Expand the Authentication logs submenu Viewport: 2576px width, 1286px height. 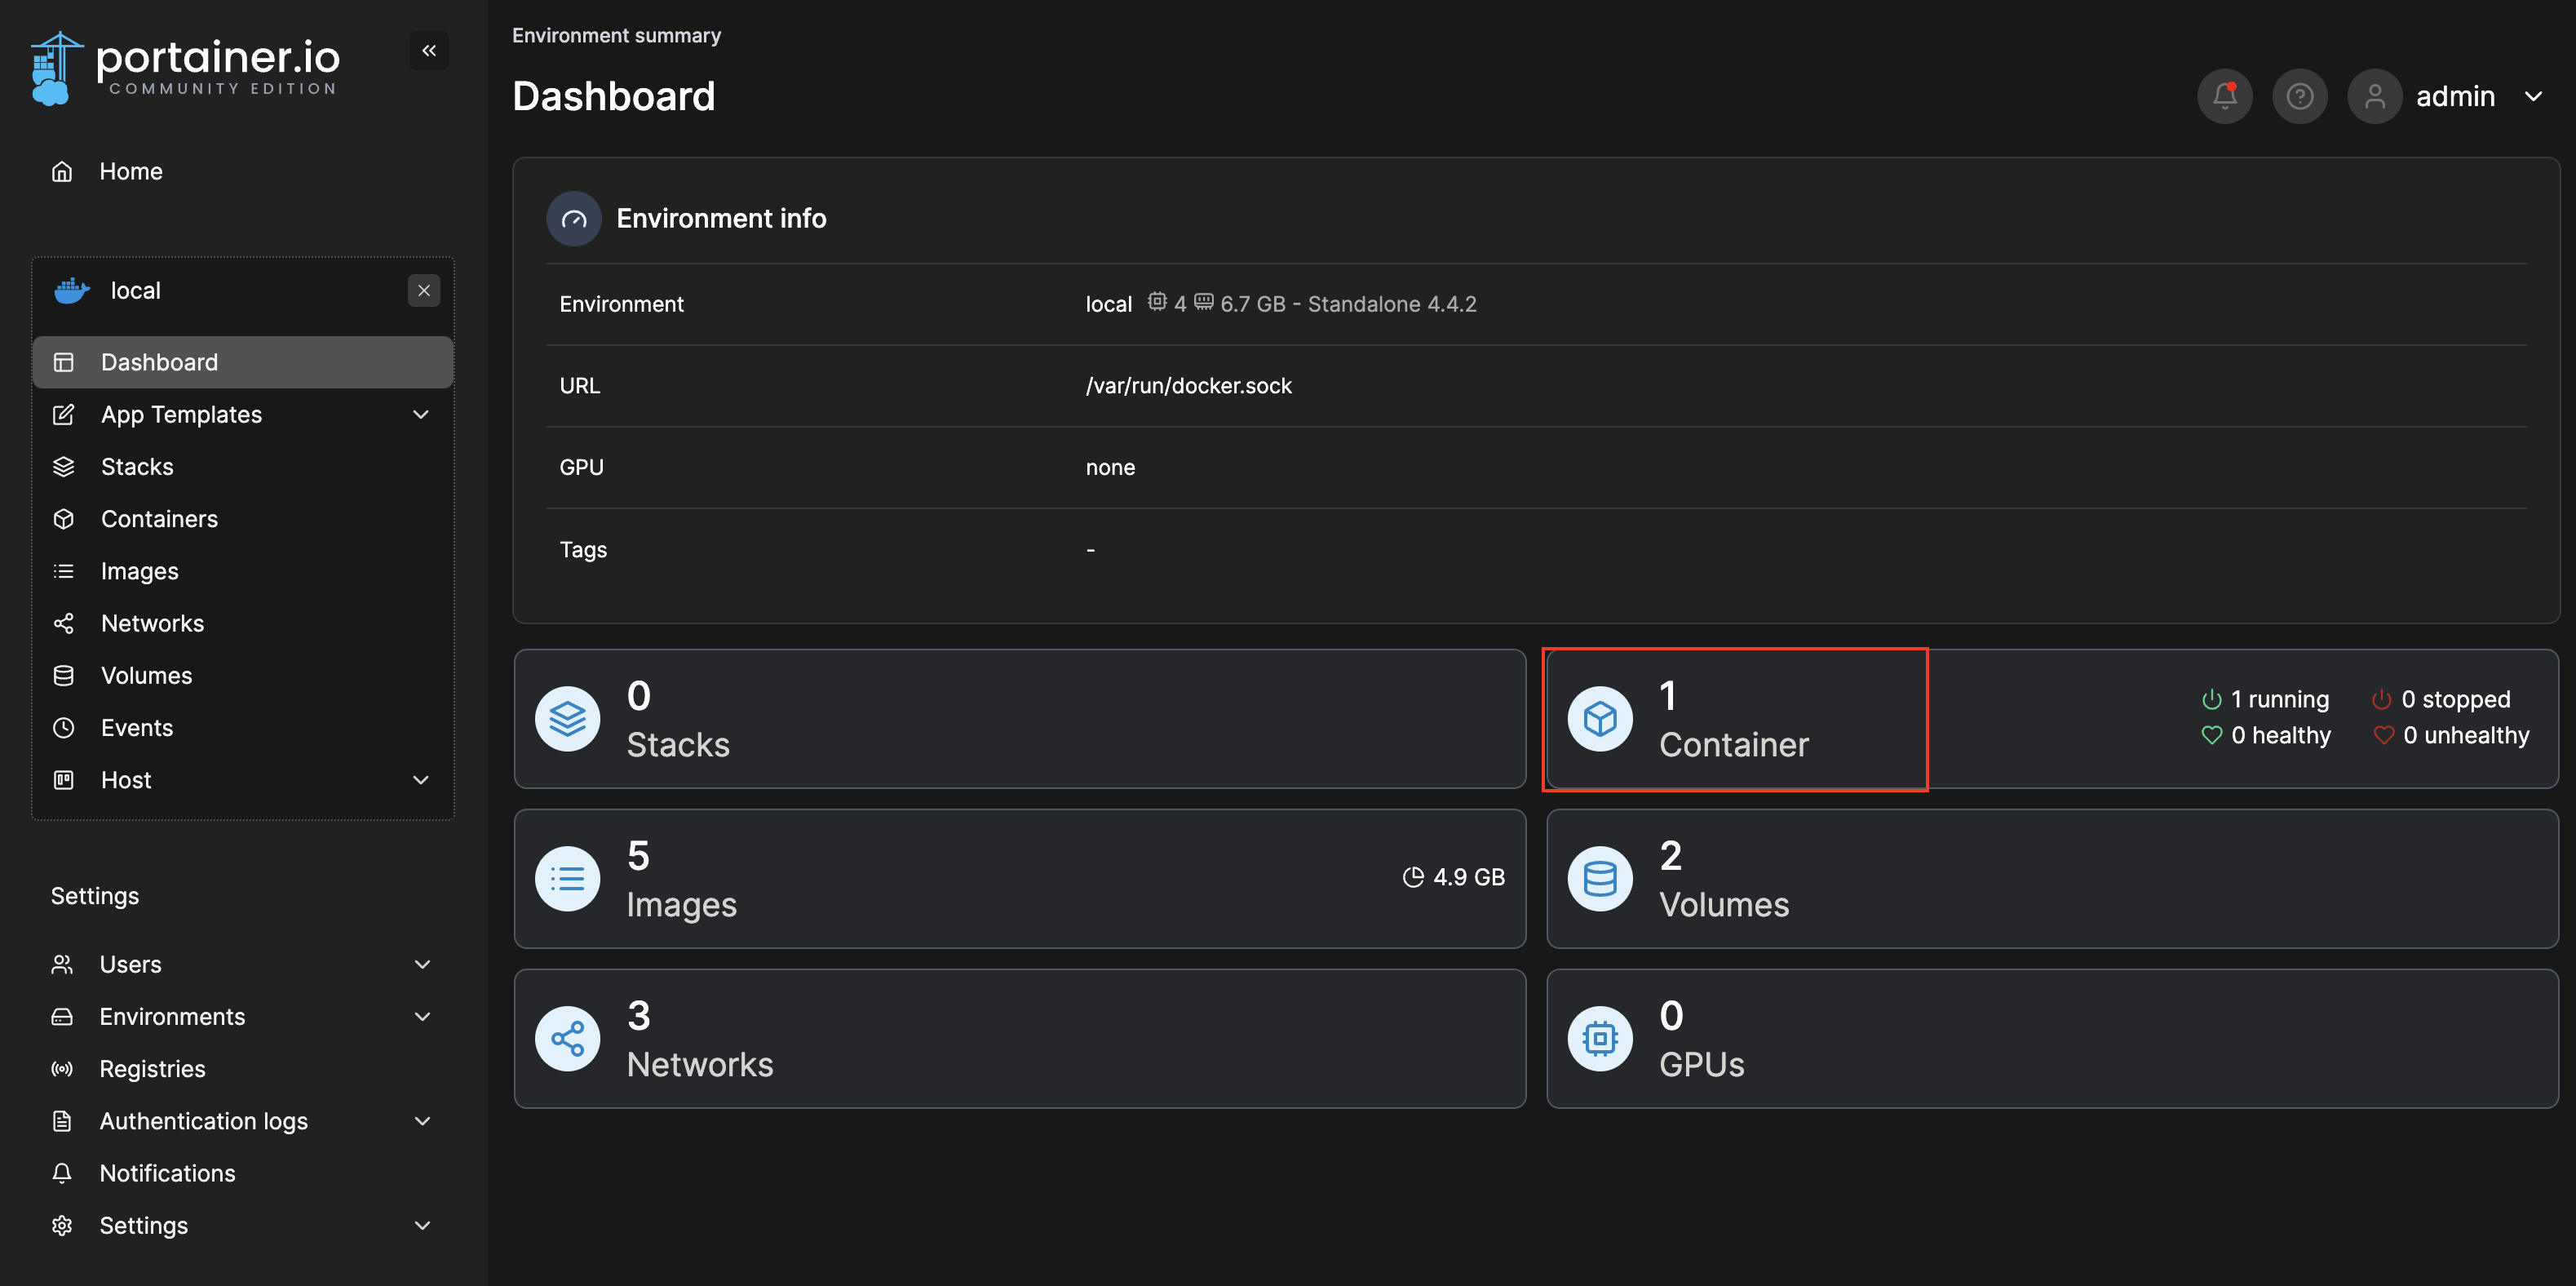click(422, 1121)
